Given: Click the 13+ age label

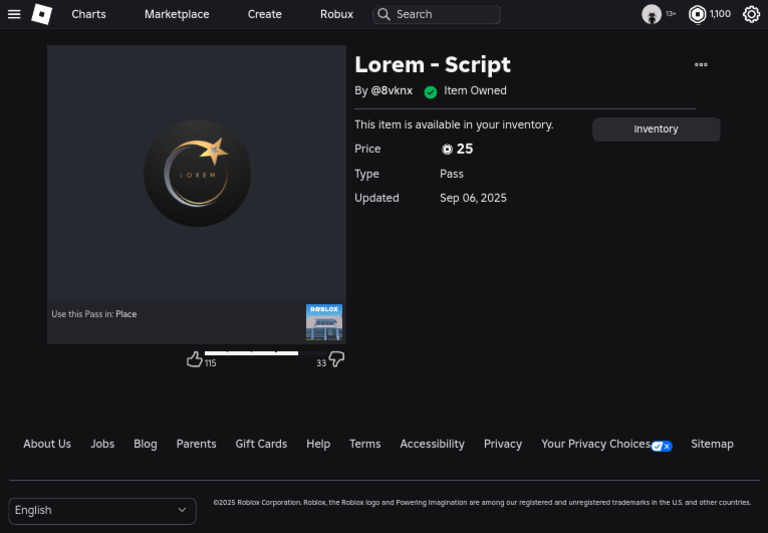Looking at the screenshot, I should click(671, 14).
